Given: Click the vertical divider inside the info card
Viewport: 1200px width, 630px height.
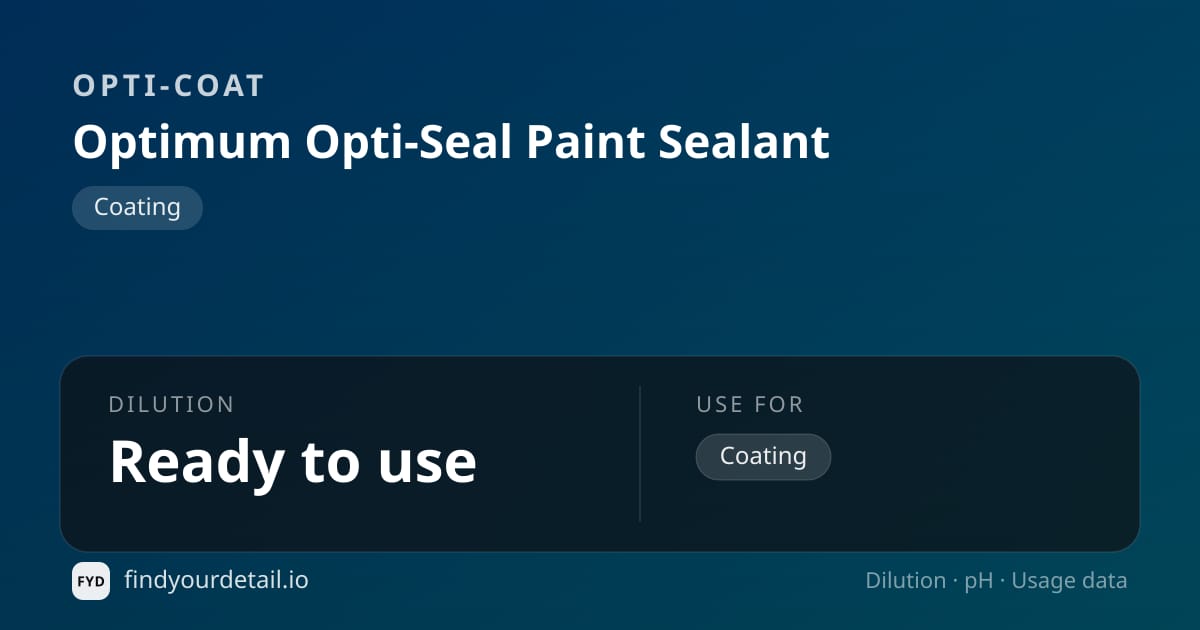Looking at the screenshot, I should pyautogui.click(x=640, y=454).
